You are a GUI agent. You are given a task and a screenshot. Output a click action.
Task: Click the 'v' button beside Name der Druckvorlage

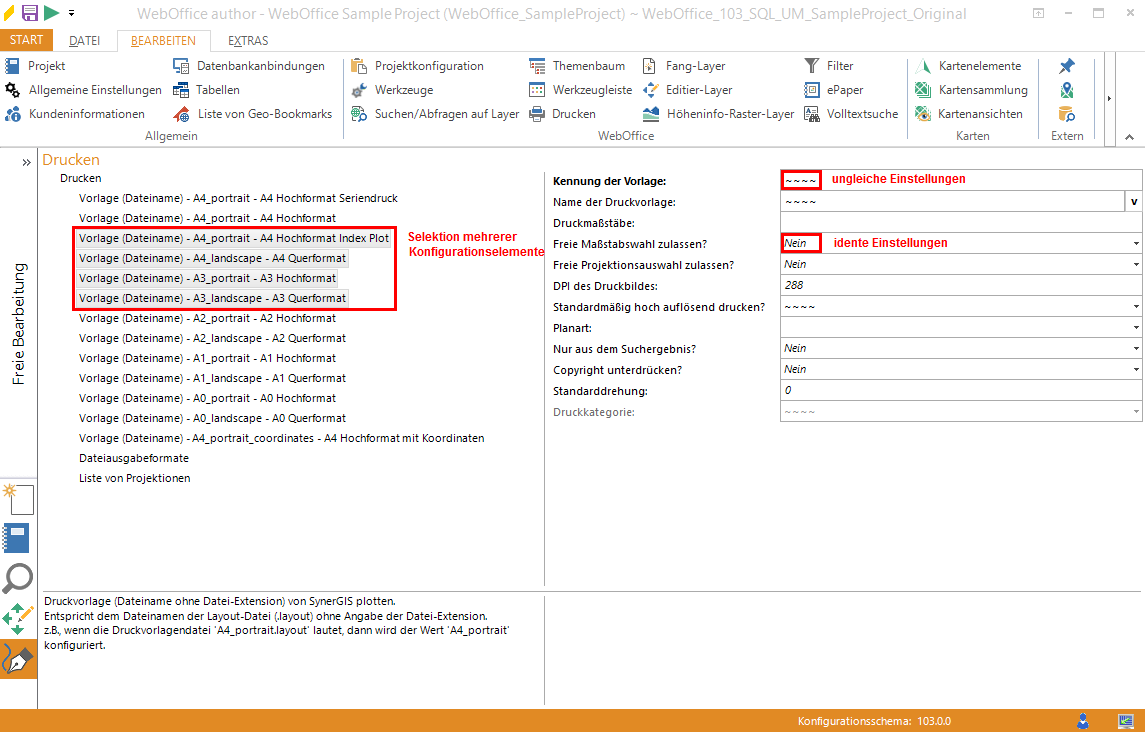(1134, 202)
